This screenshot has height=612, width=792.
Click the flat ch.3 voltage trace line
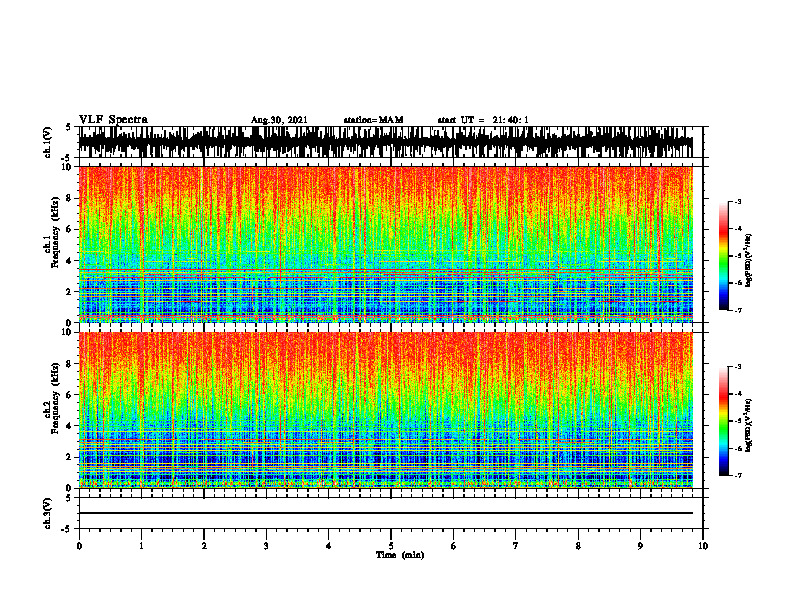click(386, 513)
